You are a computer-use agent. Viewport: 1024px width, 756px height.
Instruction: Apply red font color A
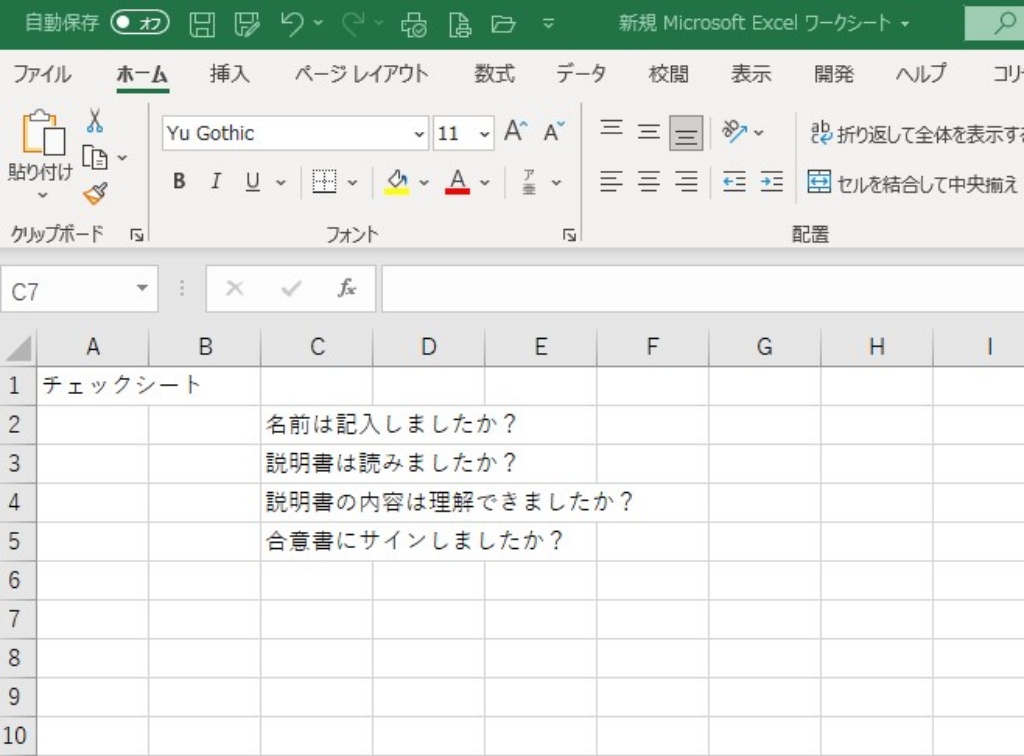pos(458,182)
